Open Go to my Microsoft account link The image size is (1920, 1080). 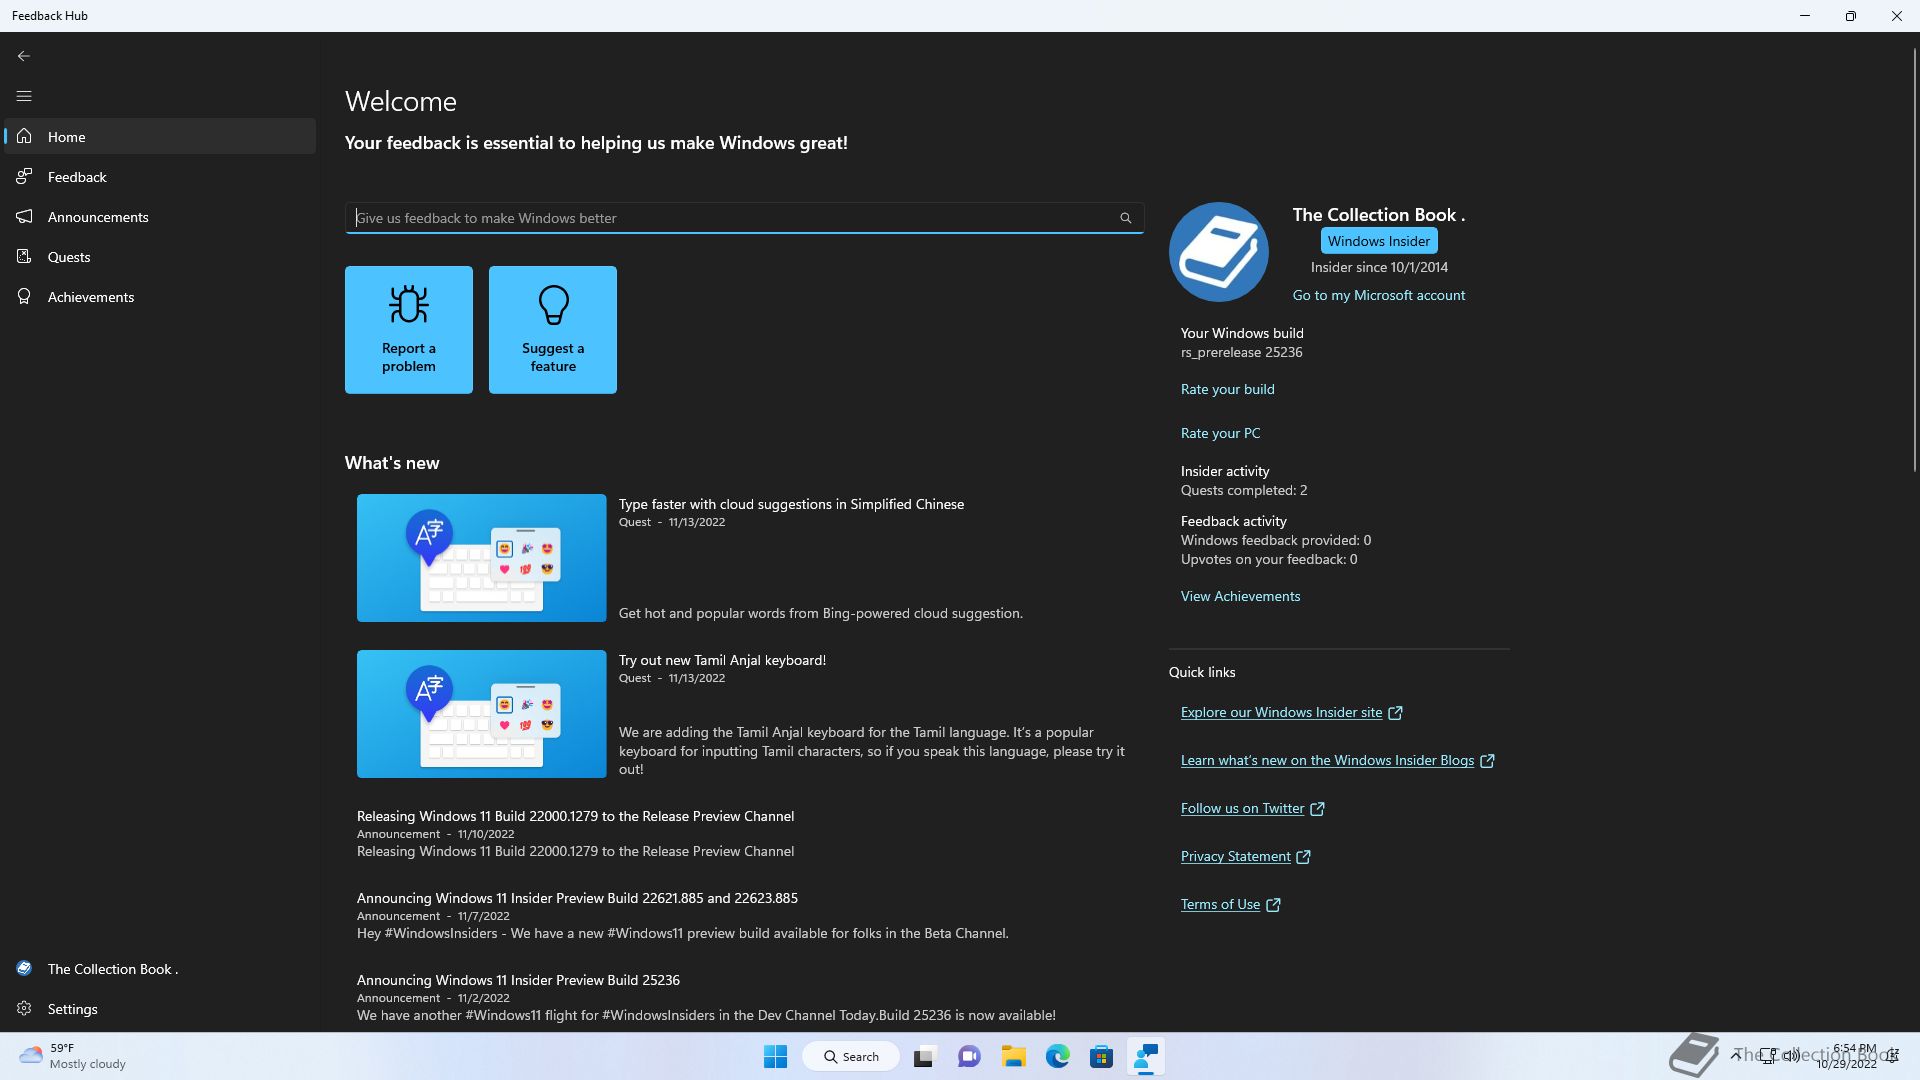point(1379,295)
